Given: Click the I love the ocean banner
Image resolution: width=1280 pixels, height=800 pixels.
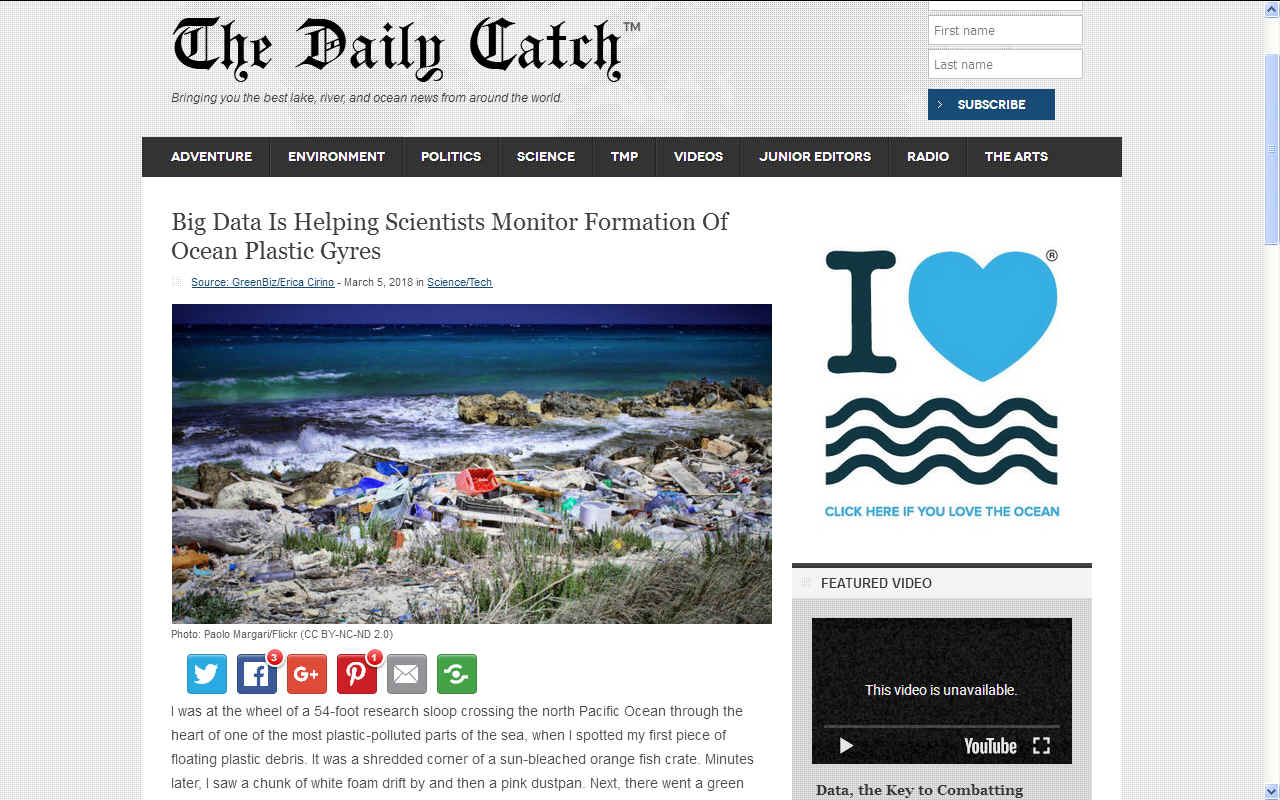Looking at the screenshot, I should point(942,382).
